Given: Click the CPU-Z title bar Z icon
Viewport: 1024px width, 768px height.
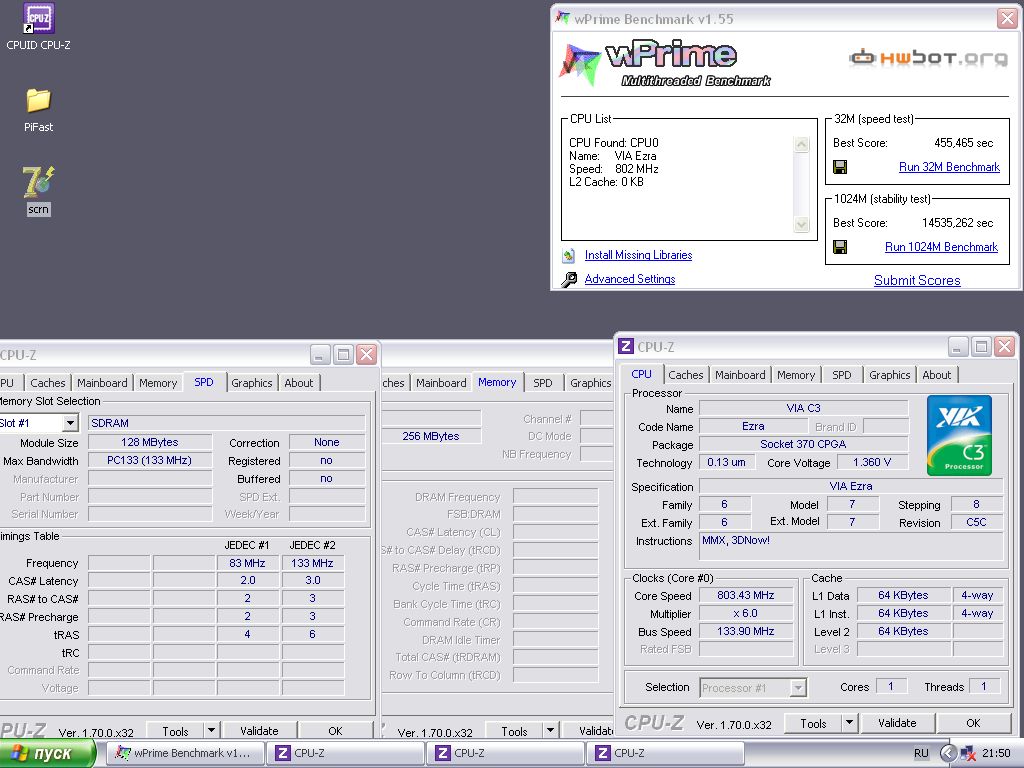Looking at the screenshot, I should pos(626,346).
